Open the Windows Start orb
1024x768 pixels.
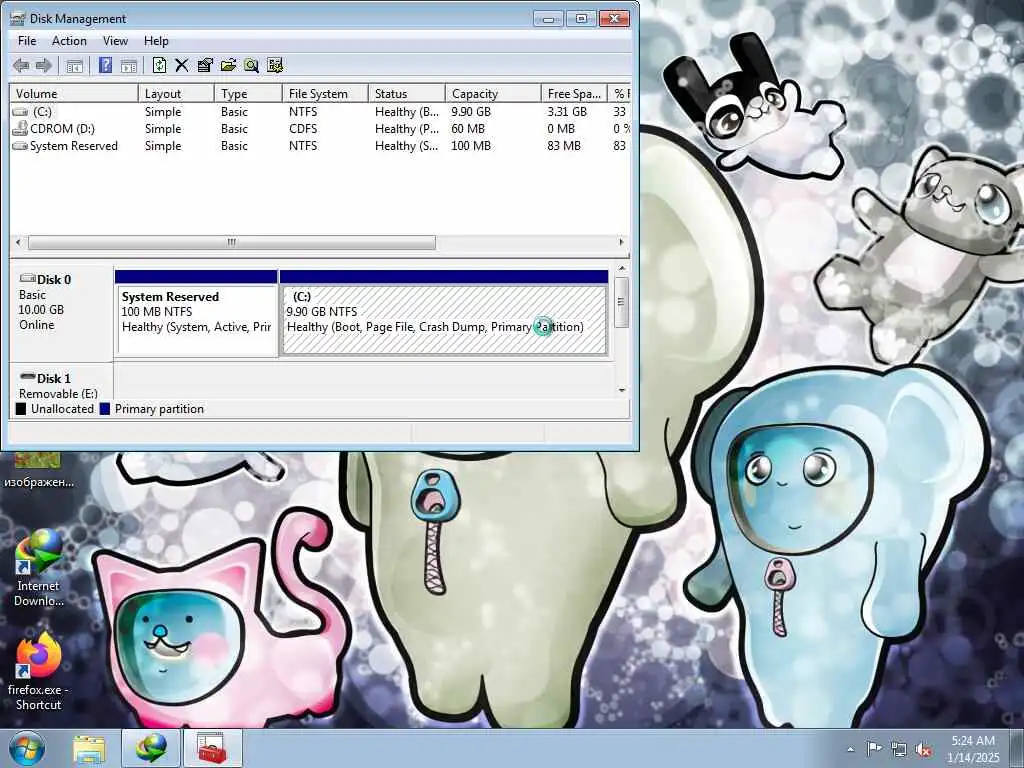[x=27, y=748]
